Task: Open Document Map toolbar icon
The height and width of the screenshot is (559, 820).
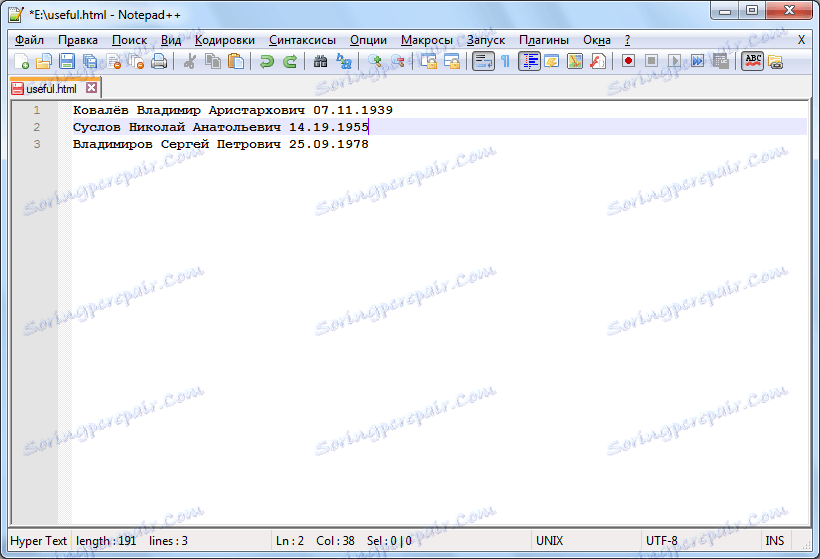Action: 574,62
